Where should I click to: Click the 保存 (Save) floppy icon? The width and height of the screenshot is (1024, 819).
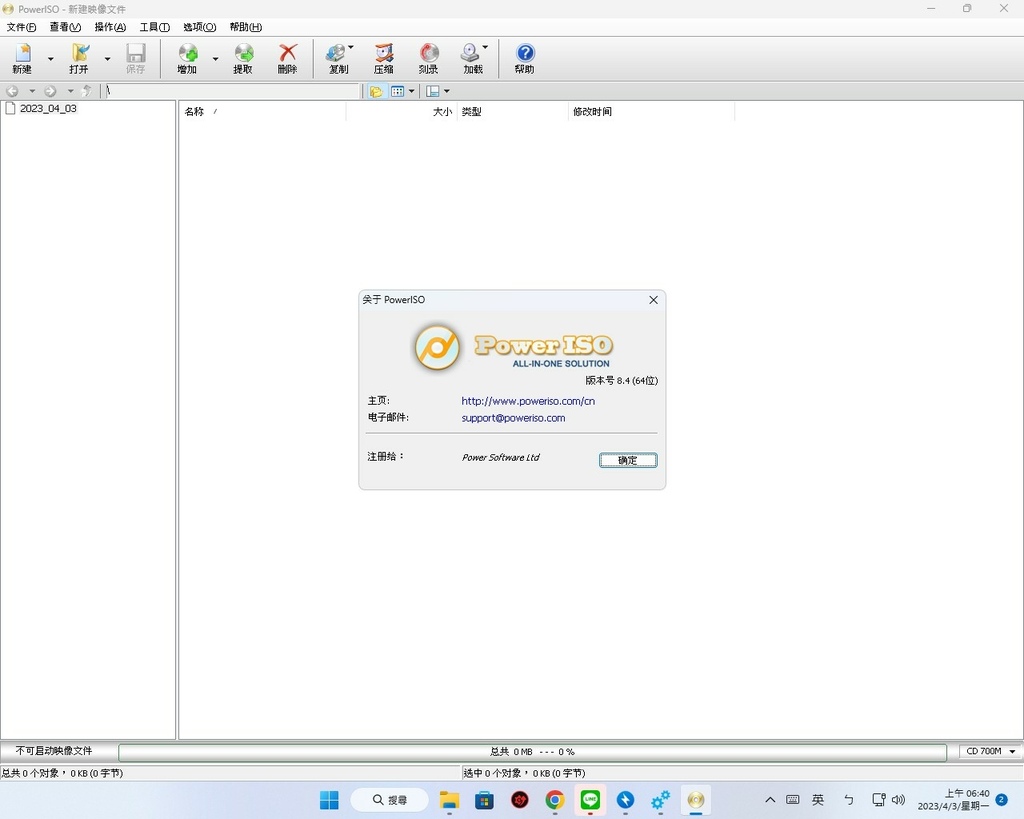coord(135,58)
